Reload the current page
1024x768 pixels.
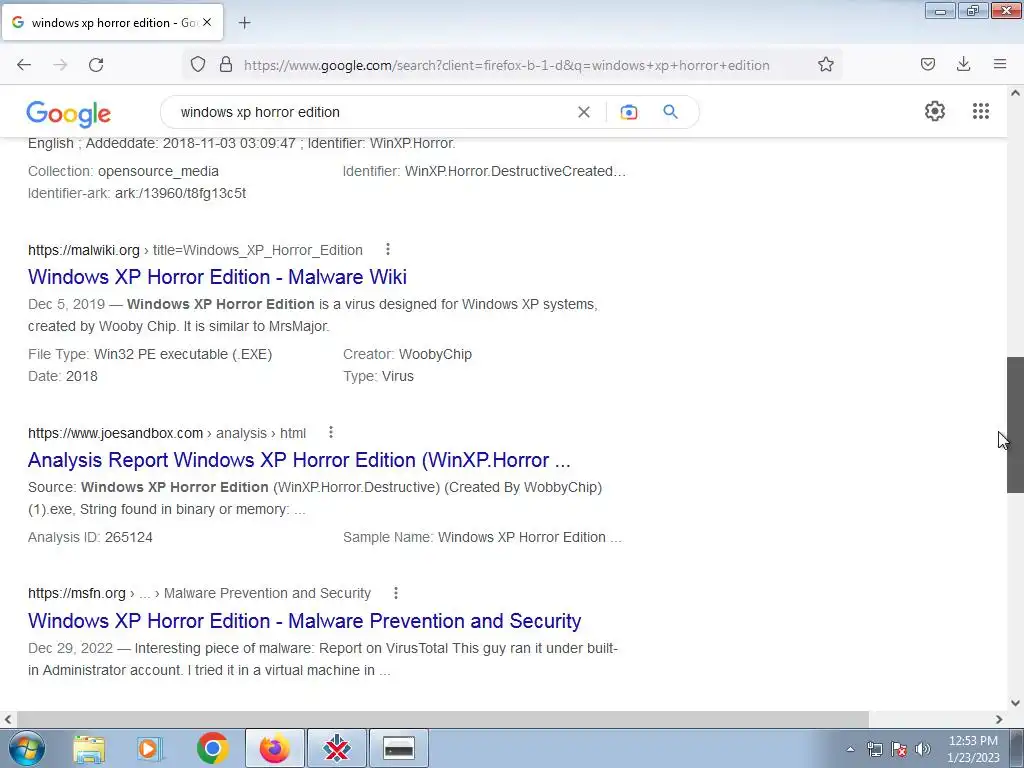96,65
